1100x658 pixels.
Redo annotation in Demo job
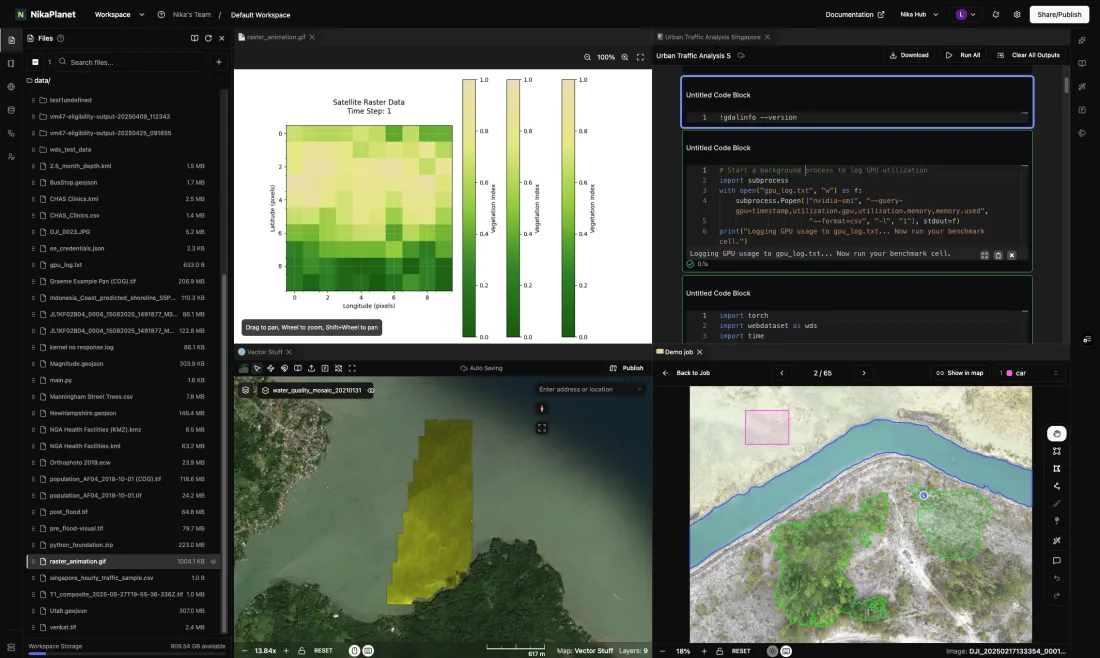[x=1057, y=596]
